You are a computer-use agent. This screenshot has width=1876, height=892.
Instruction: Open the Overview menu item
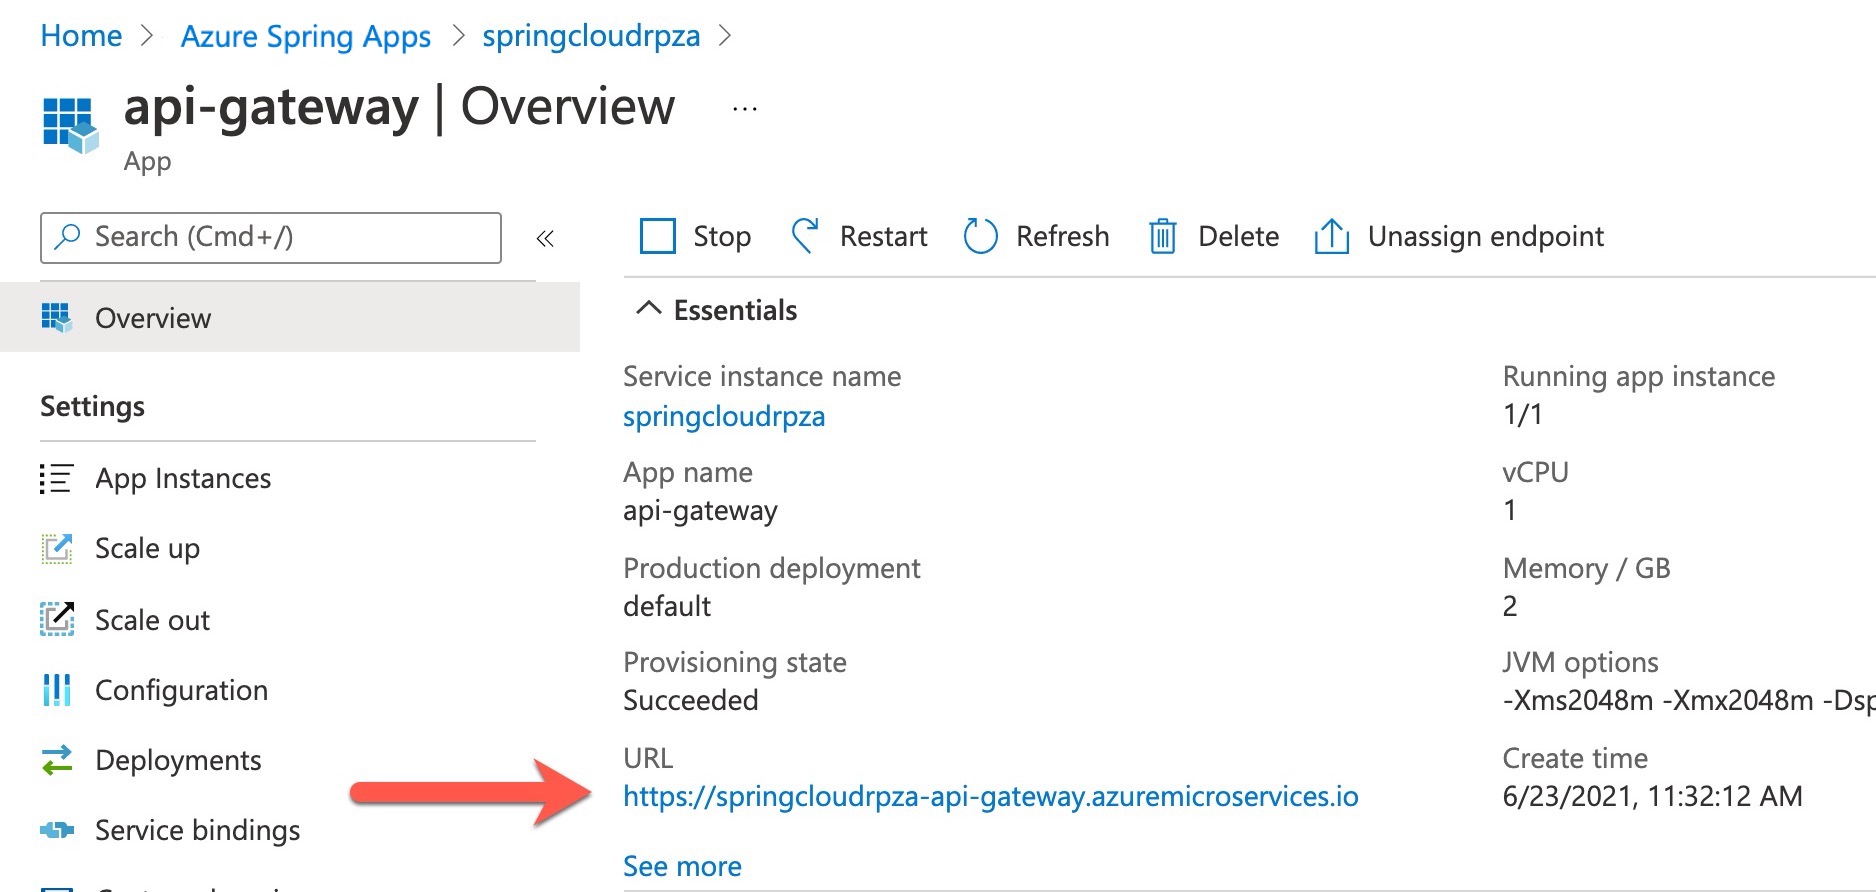(x=153, y=318)
